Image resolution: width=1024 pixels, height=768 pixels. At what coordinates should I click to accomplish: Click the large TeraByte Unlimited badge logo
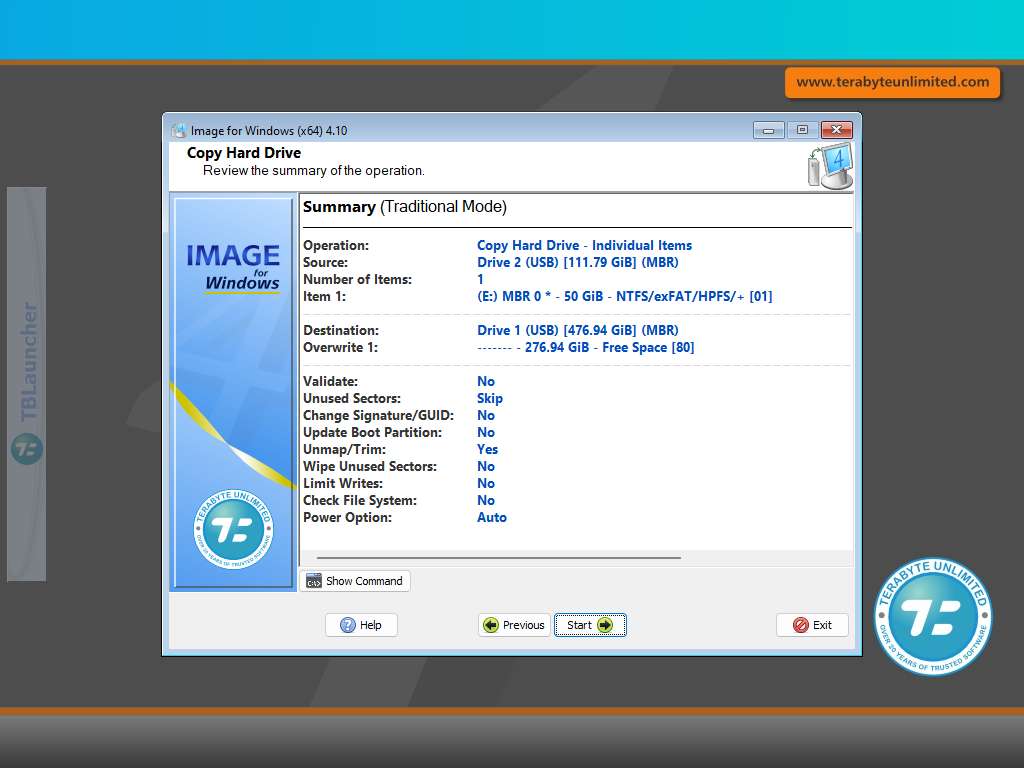click(933, 616)
